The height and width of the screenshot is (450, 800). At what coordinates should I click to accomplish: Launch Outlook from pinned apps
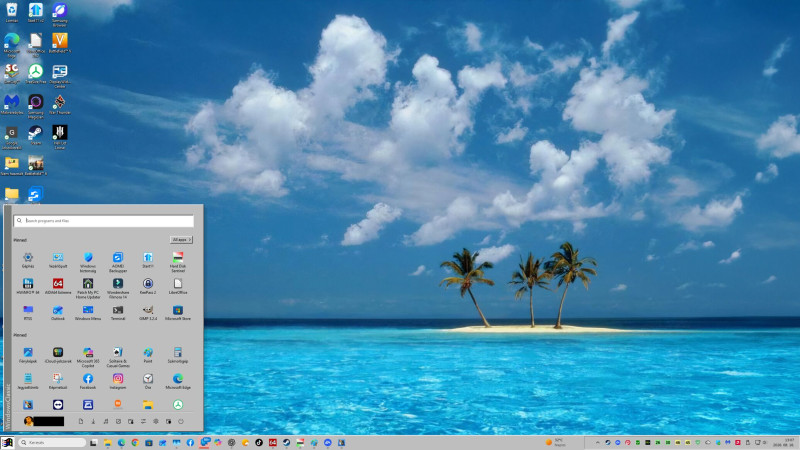58,313
